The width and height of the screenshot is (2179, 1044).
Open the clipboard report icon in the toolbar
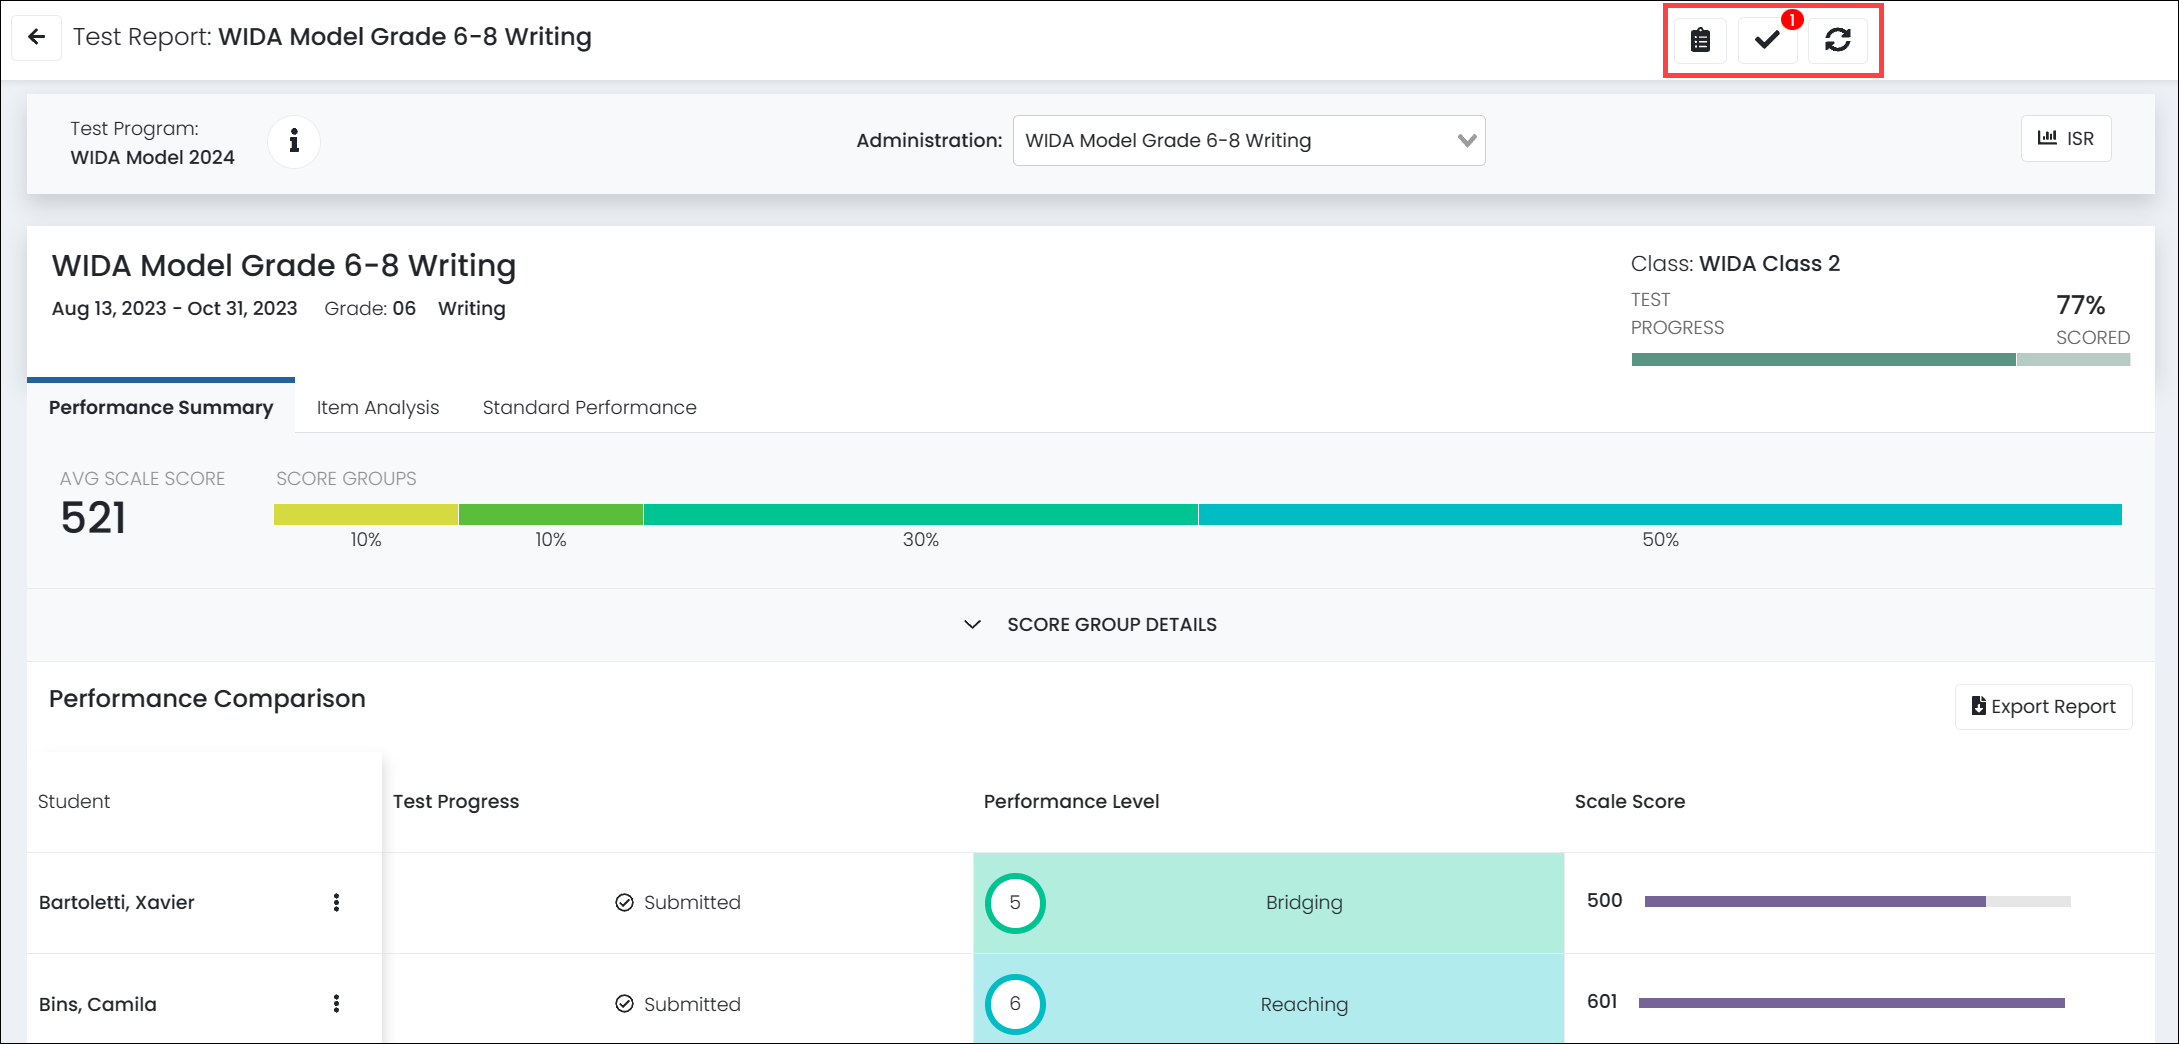1701,41
